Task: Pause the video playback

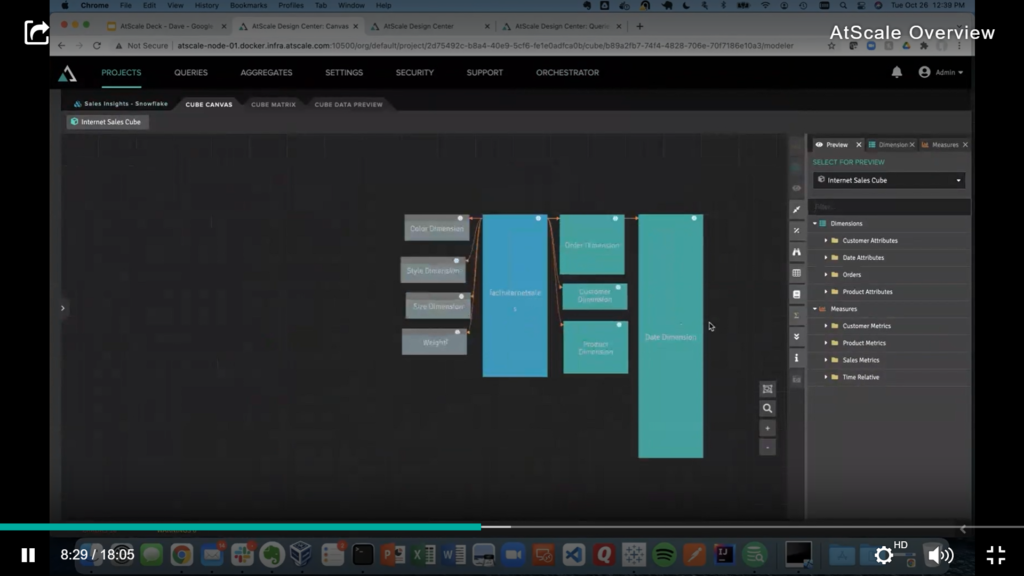Action: tap(28, 555)
